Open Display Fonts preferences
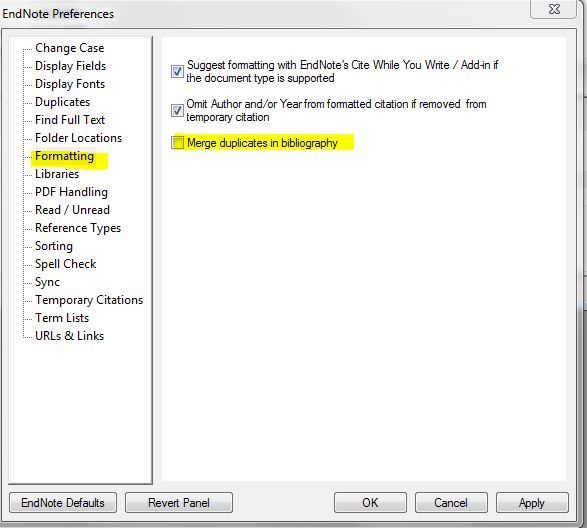The image size is (587, 528). (70, 84)
